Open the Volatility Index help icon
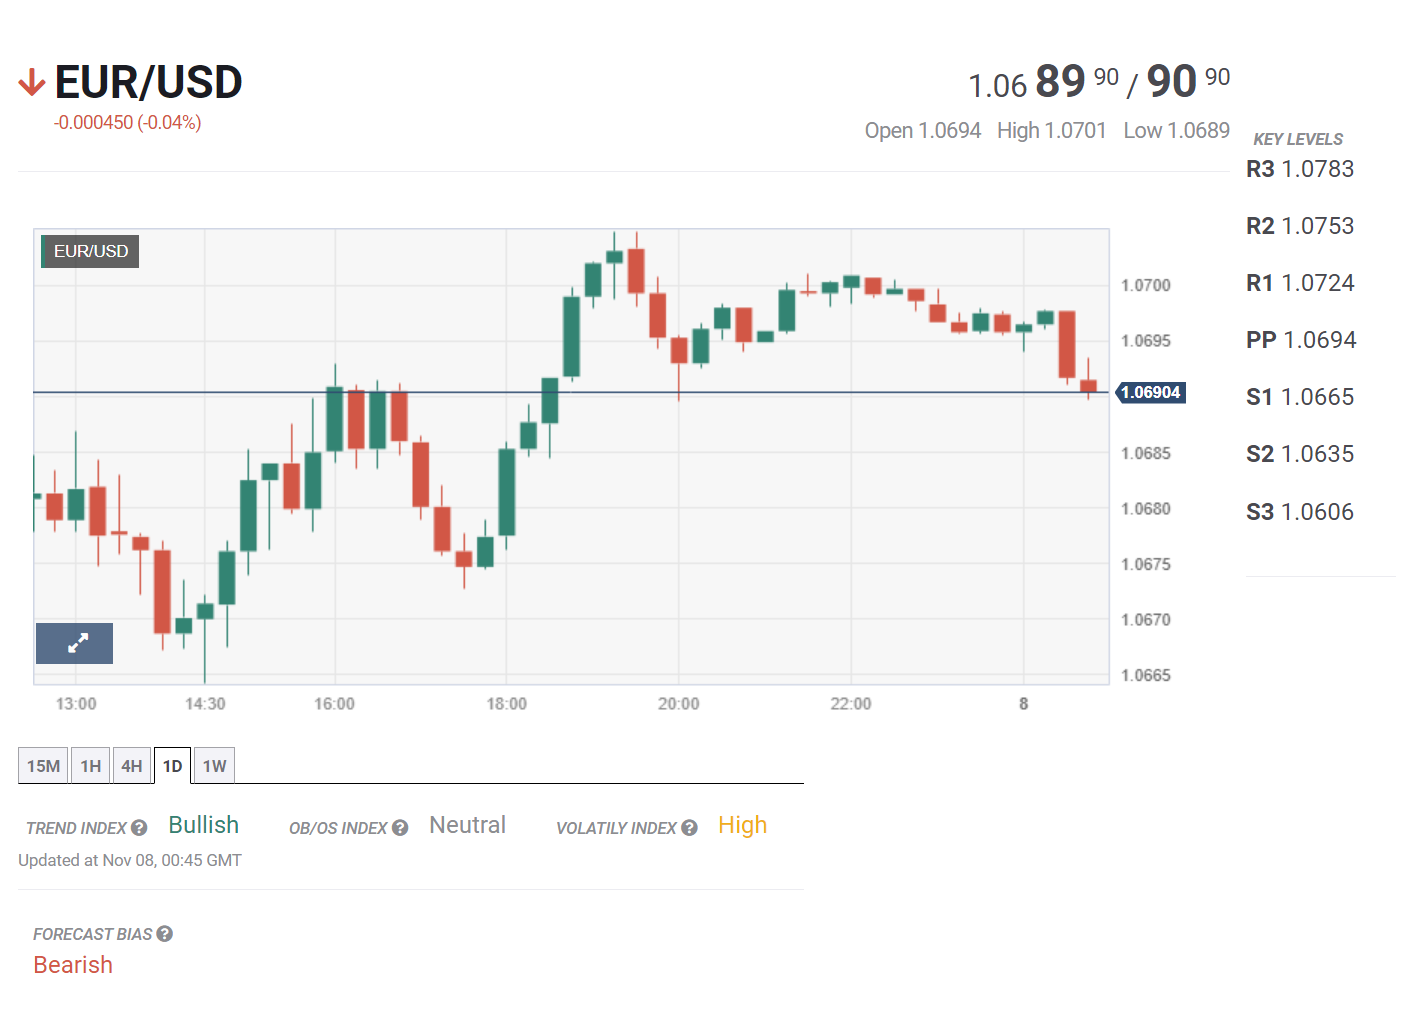Viewport: 1410px width, 1030px height. (689, 828)
